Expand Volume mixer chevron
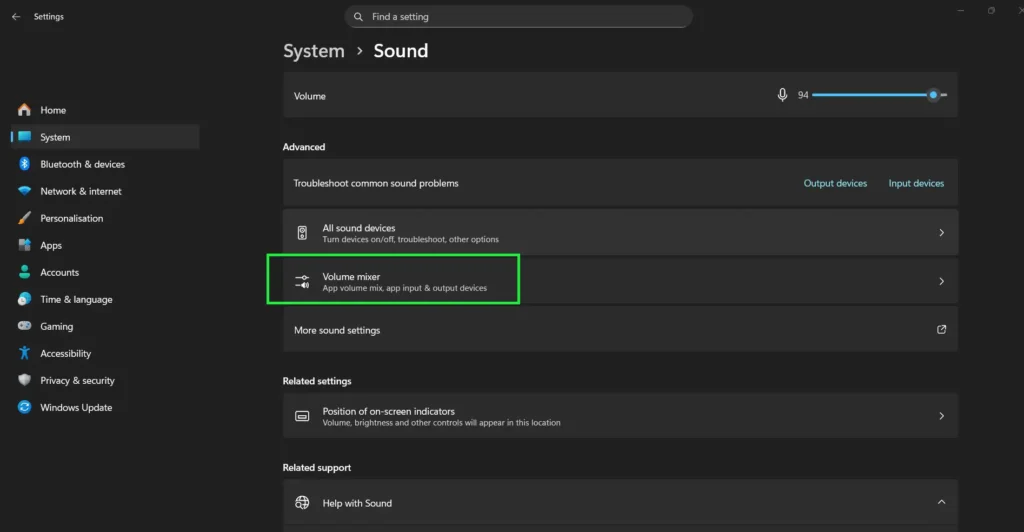 click(x=941, y=281)
